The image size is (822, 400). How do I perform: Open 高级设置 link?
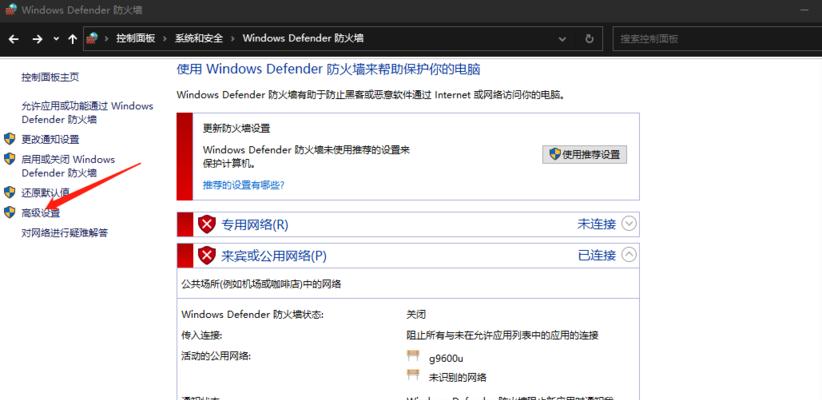[x=41, y=213]
